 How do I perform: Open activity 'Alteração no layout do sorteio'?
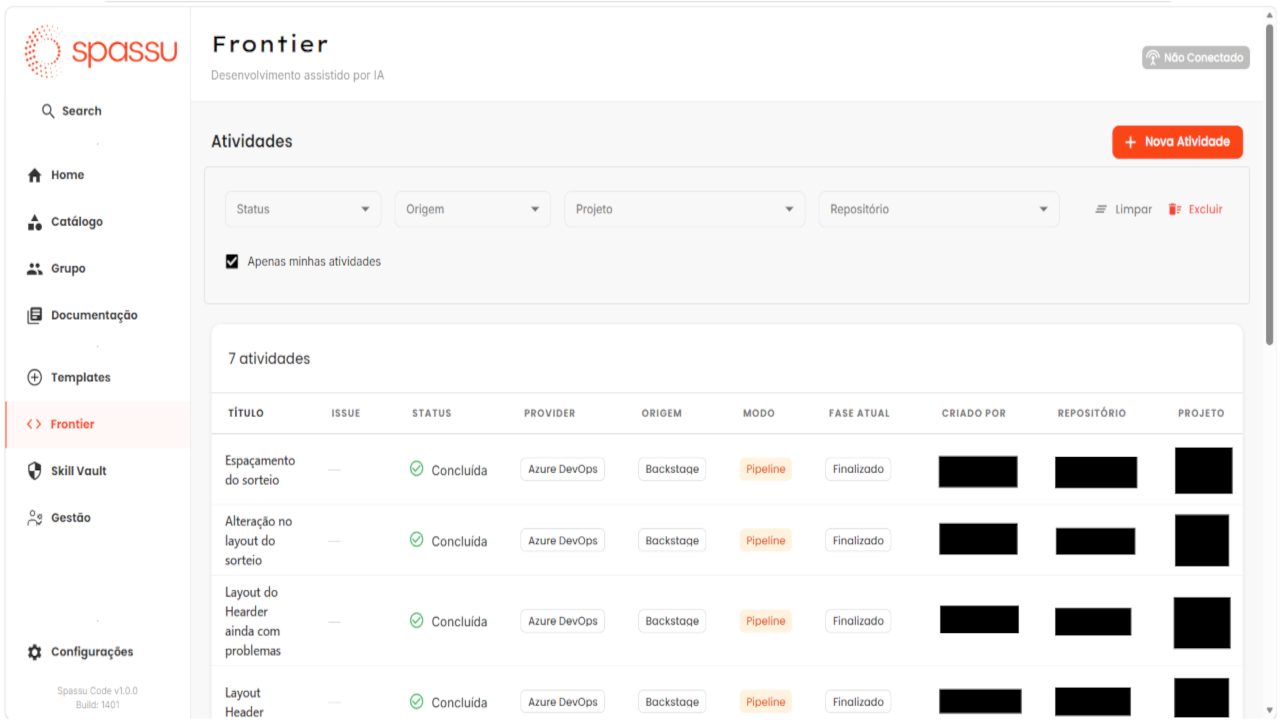(x=259, y=541)
